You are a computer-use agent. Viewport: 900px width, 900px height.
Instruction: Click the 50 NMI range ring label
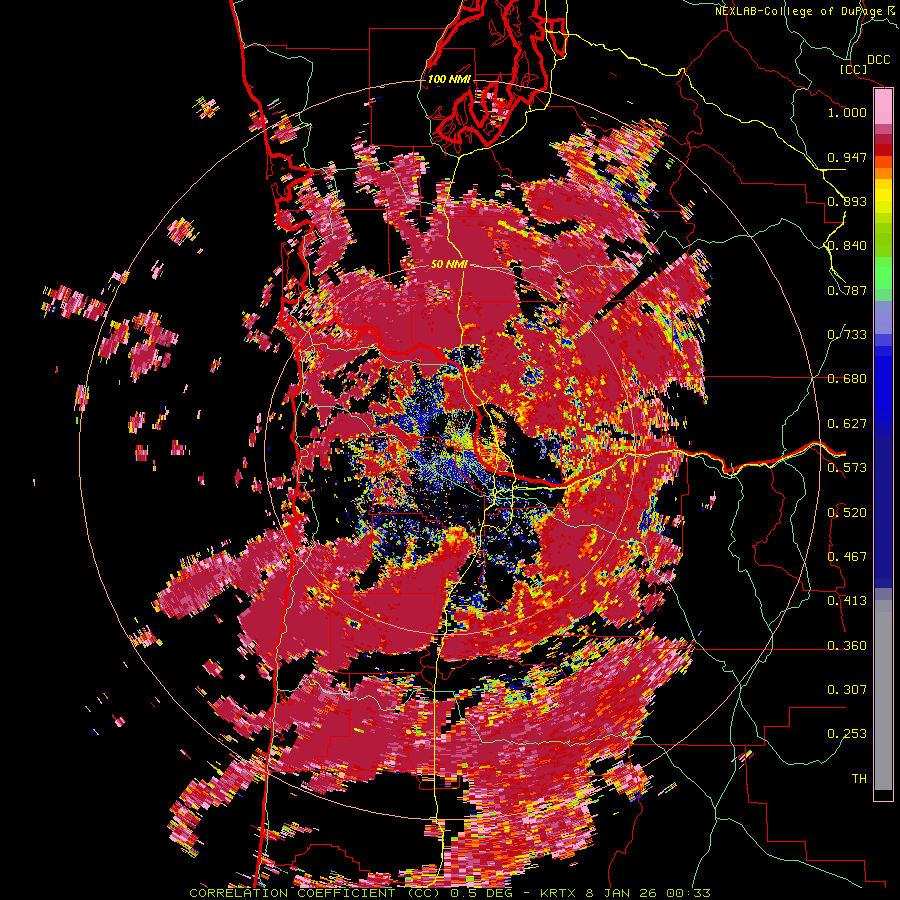(449, 265)
